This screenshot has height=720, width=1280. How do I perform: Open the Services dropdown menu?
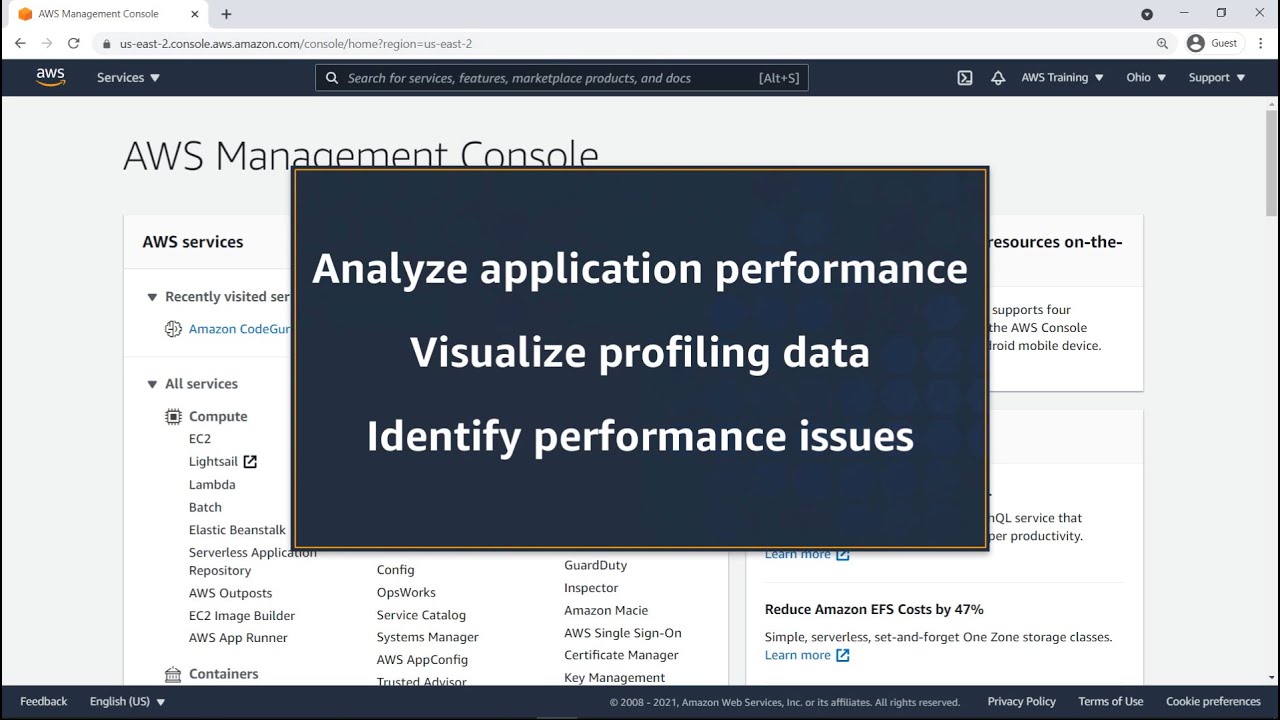(x=128, y=78)
